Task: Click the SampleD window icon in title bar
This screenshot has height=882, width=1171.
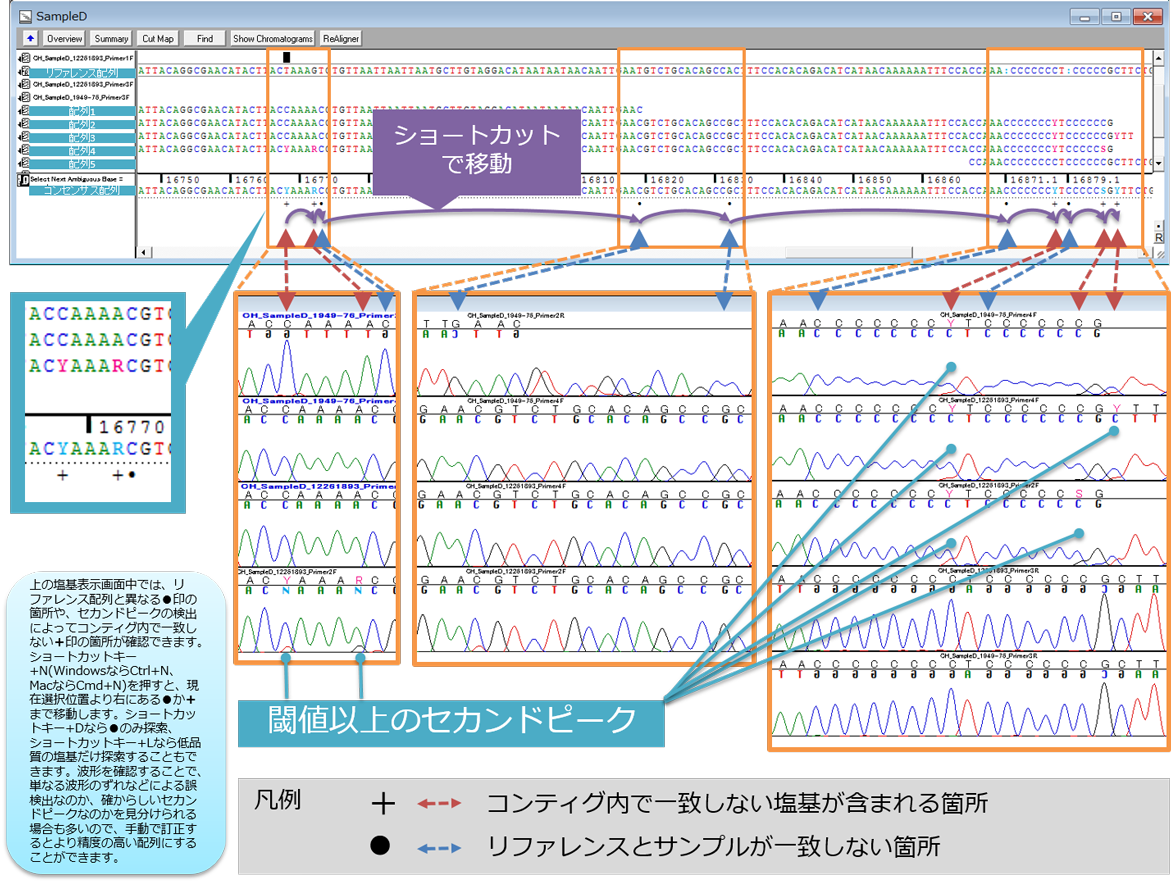Action: click(x=24, y=16)
